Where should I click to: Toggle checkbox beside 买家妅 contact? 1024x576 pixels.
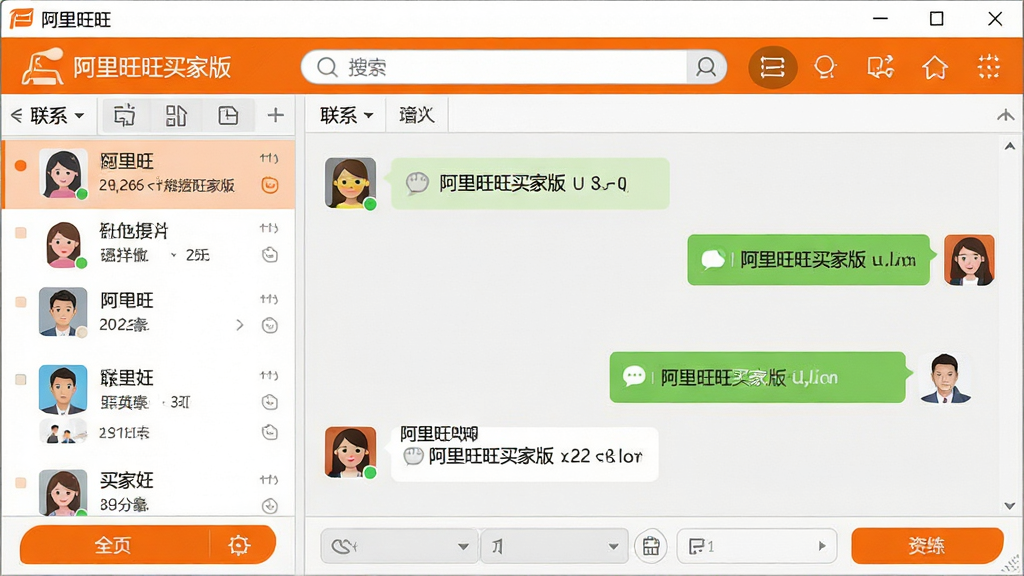click(x=21, y=483)
